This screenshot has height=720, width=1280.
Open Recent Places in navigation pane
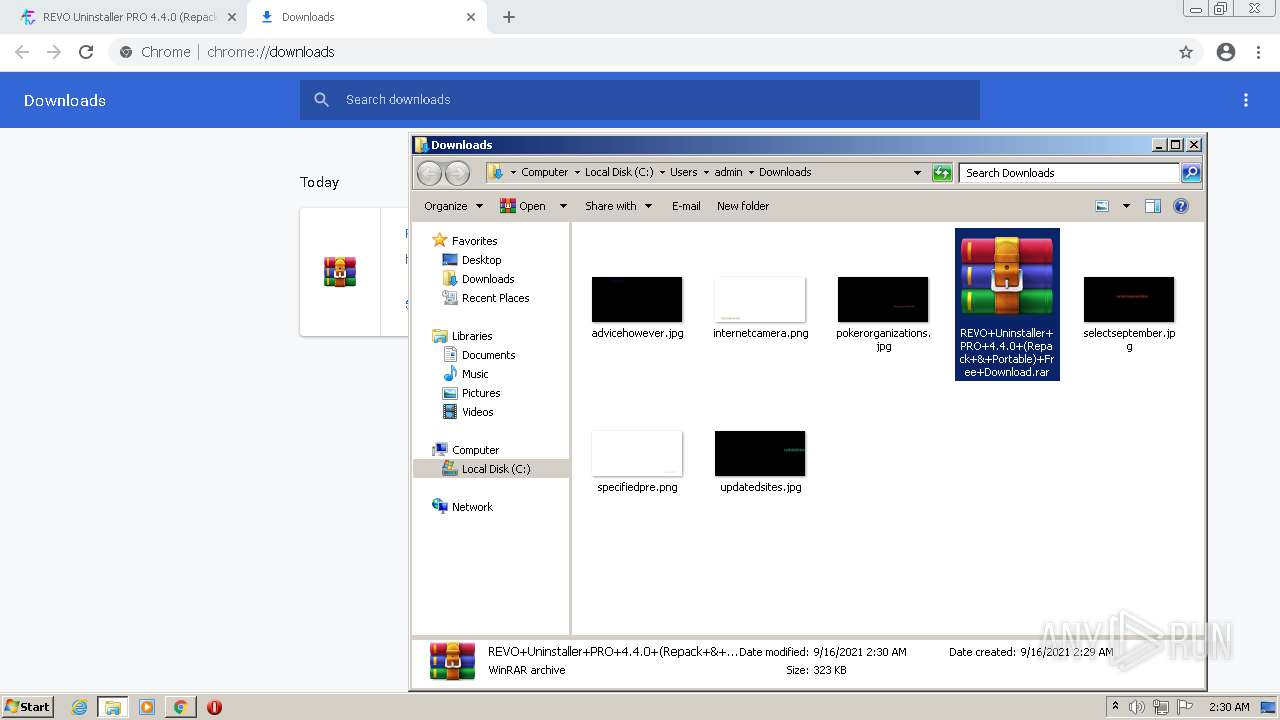[495, 298]
